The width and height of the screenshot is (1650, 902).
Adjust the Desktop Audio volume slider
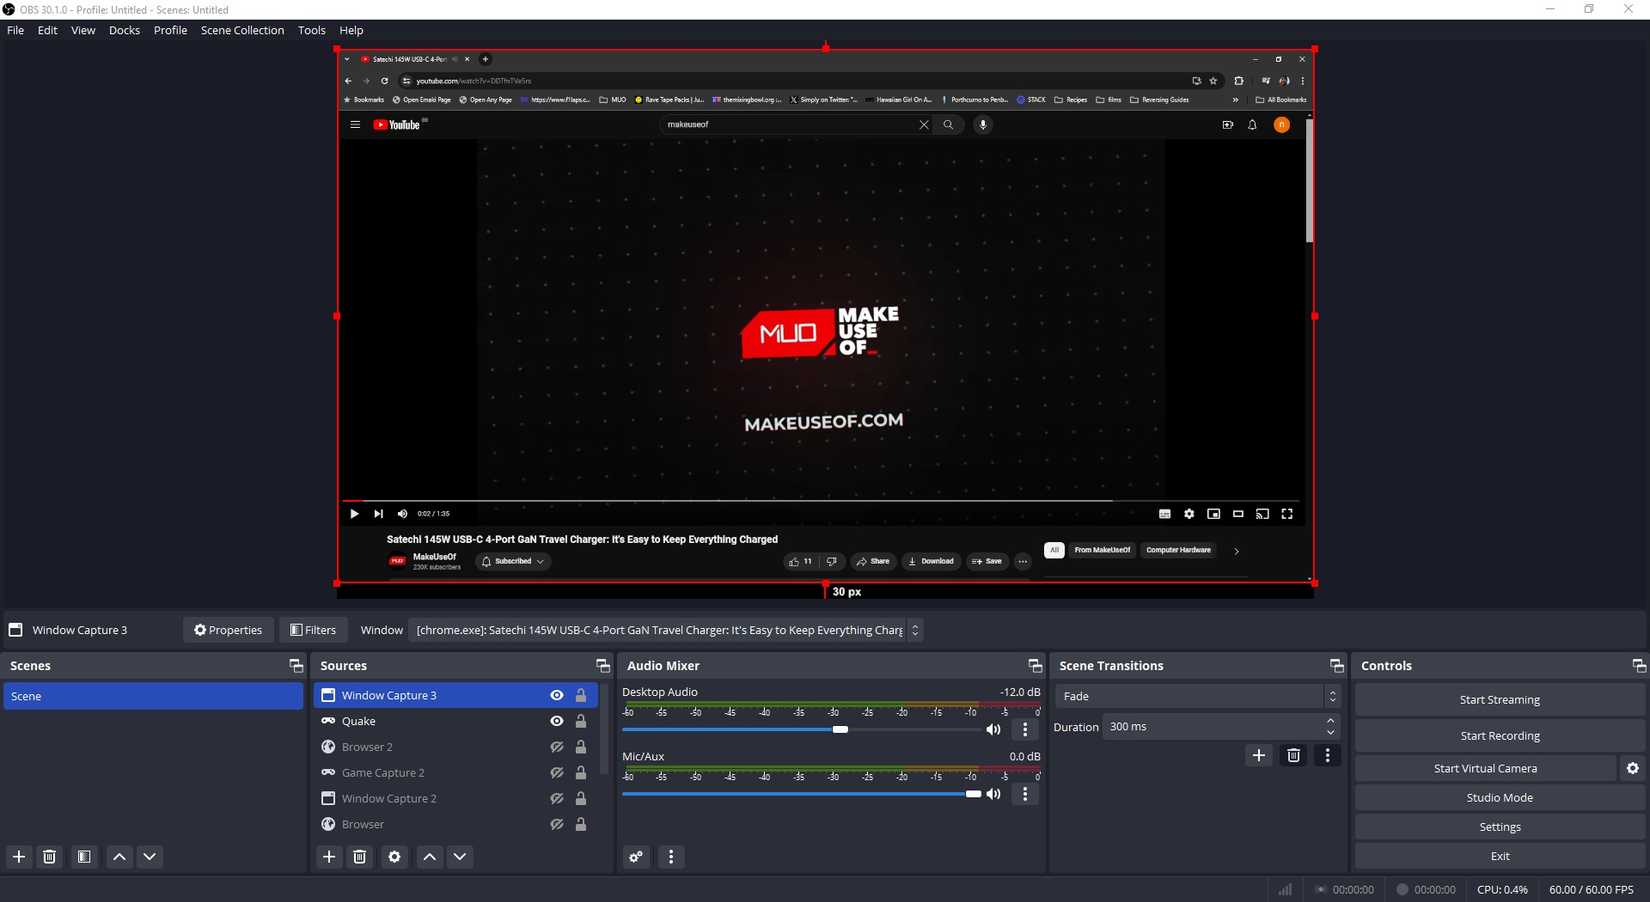tap(840, 730)
